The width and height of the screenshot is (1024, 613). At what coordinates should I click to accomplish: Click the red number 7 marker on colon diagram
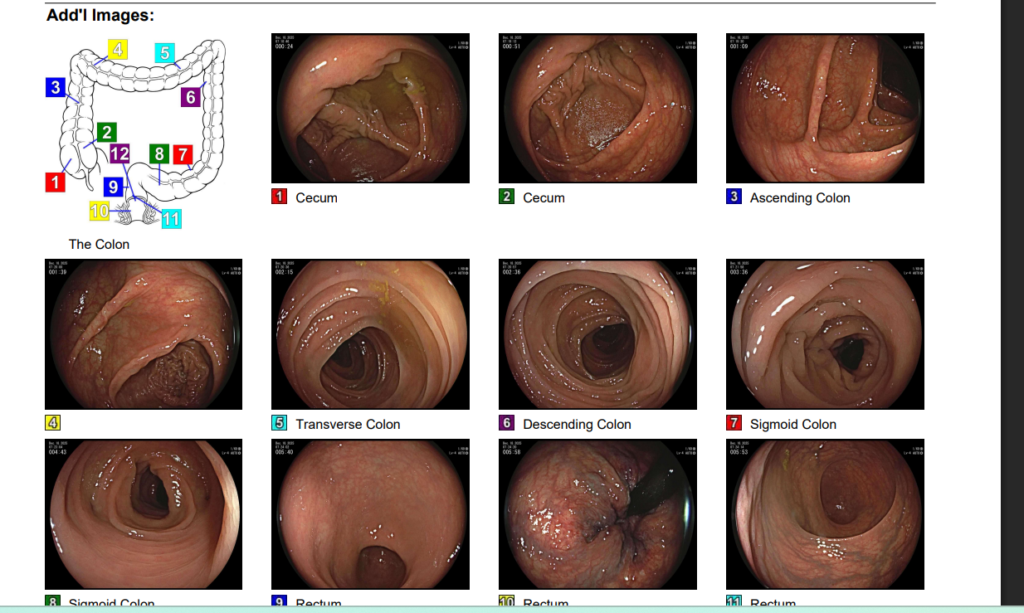183,155
